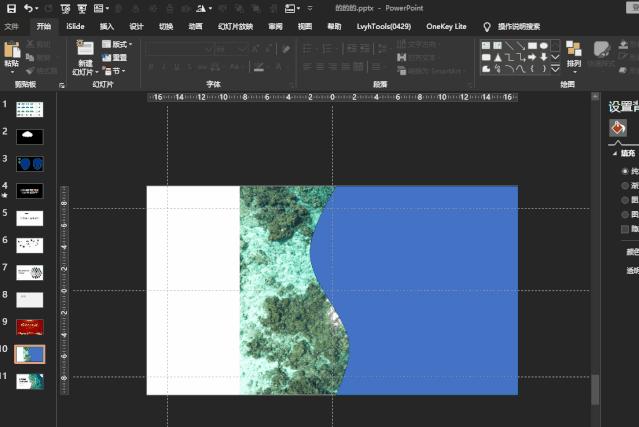Image resolution: width=639 pixels, height=427 pixels.
Task: Toggle the hide background graphics checkbox
Action: [x=626, y=228]
